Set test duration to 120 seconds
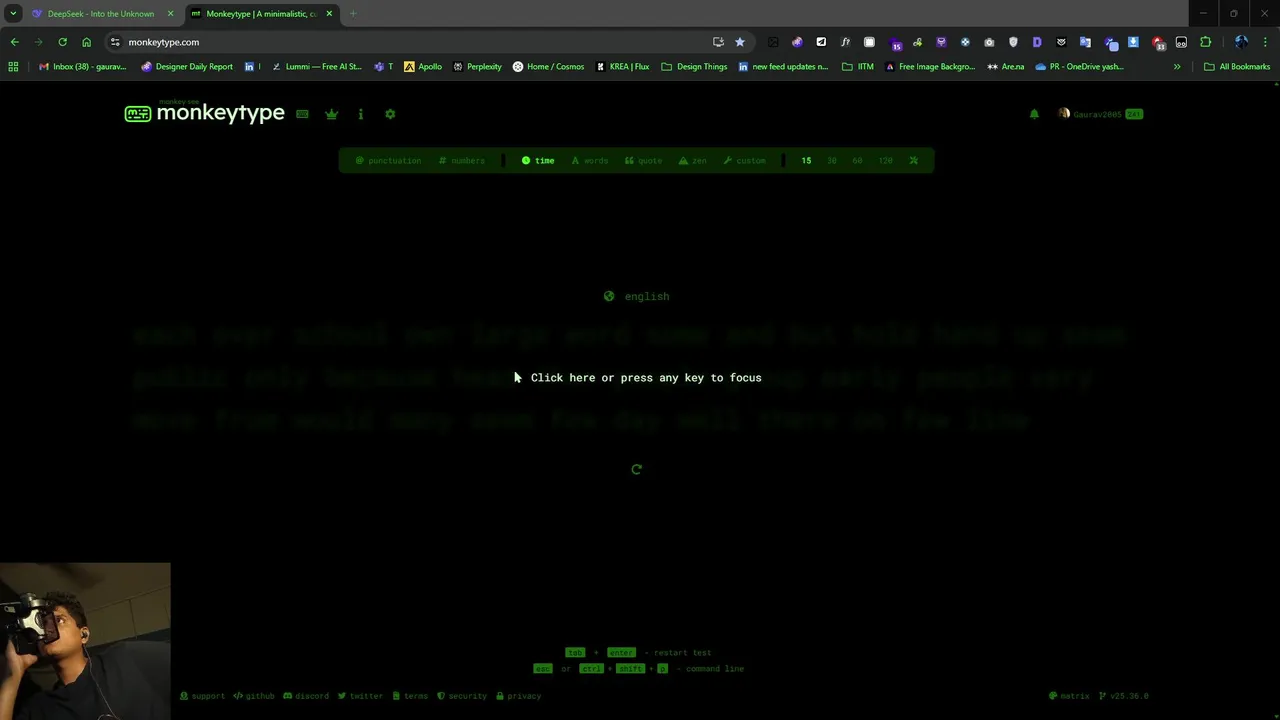 [x=885, y=160]
